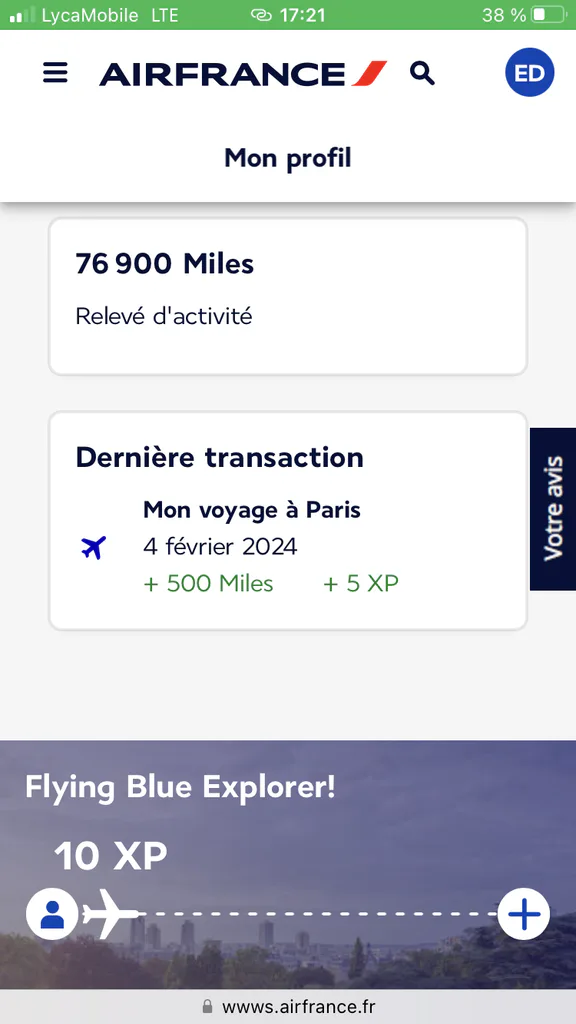Screen dimensions: 576x1024
Task: Select the Dernière transaction heading
Action: point(219,457)
